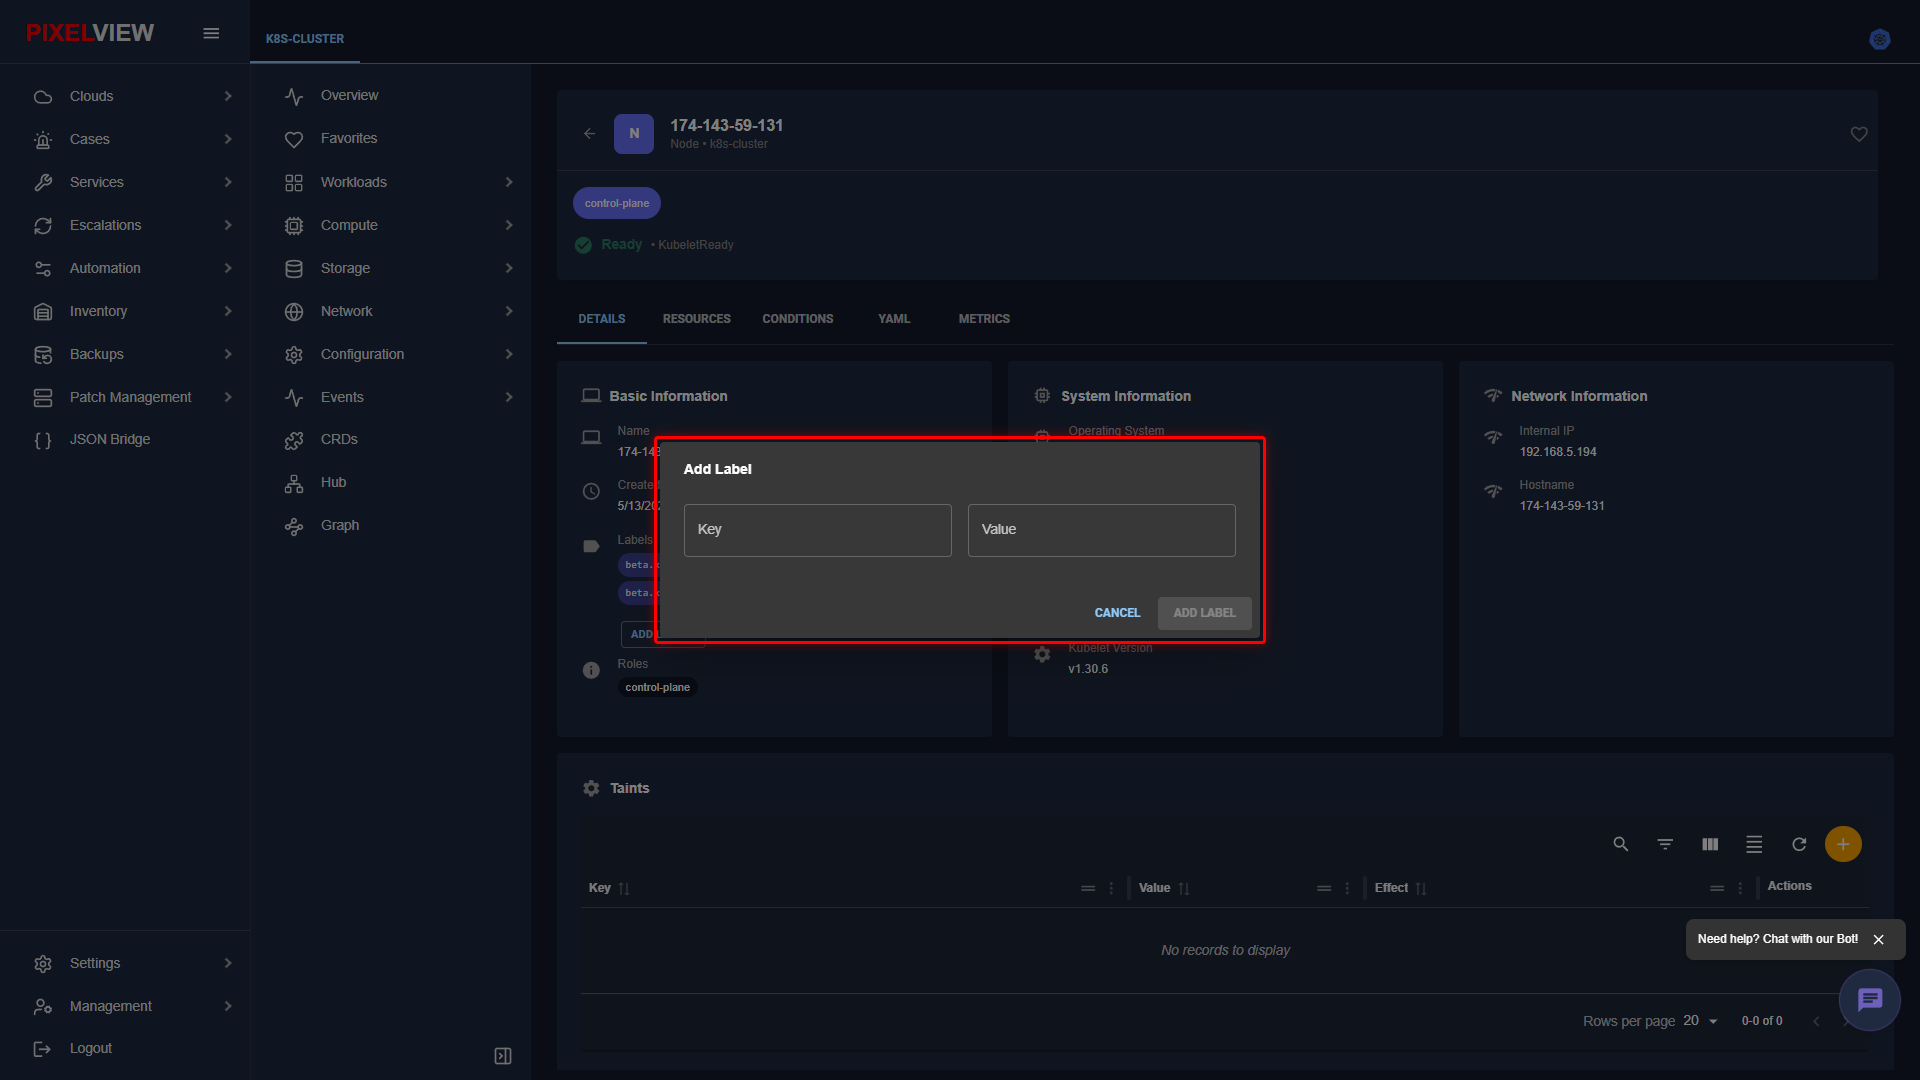Click the search icon in Taints toolbar
This screenshot has width=1920, height=1080.
click(1621, 844)
